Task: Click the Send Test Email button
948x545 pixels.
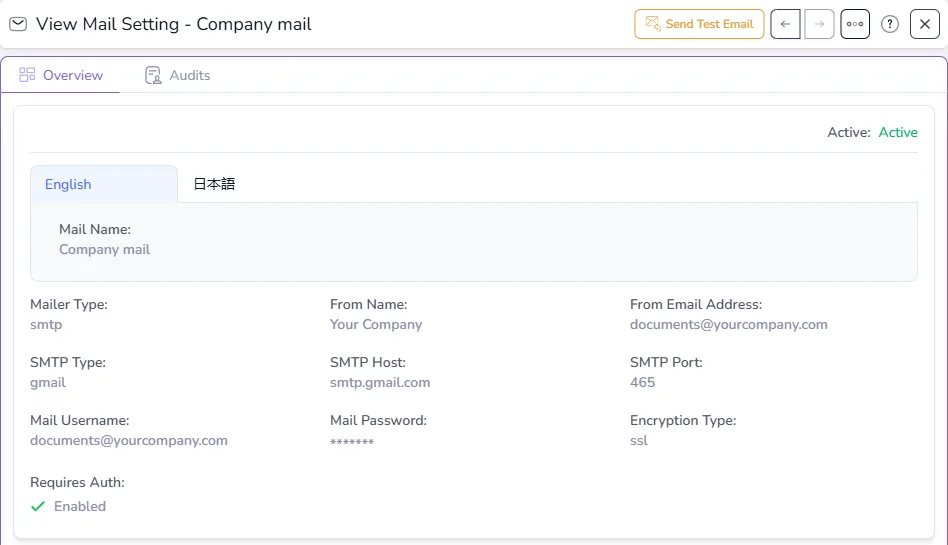Action: pyautogui.click(x=699, y=24)
